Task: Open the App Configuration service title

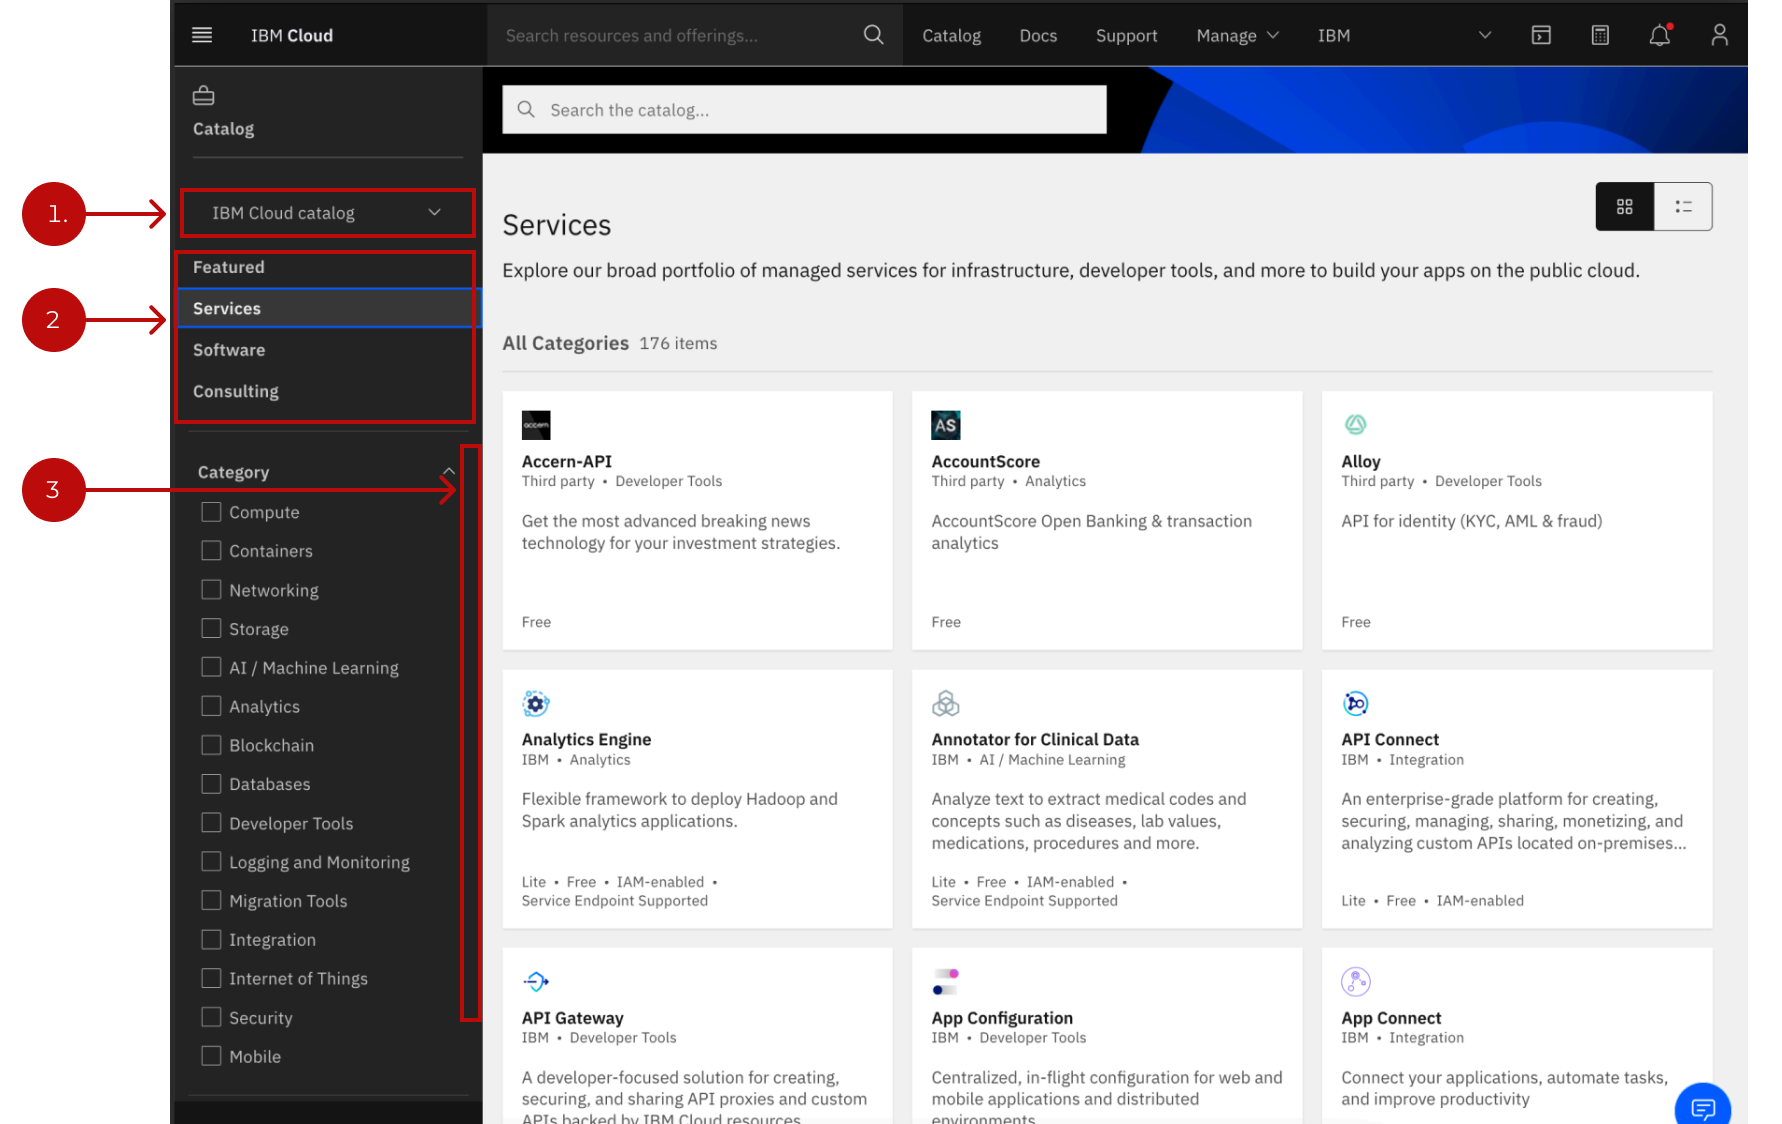Action: coord(1002,1018)
